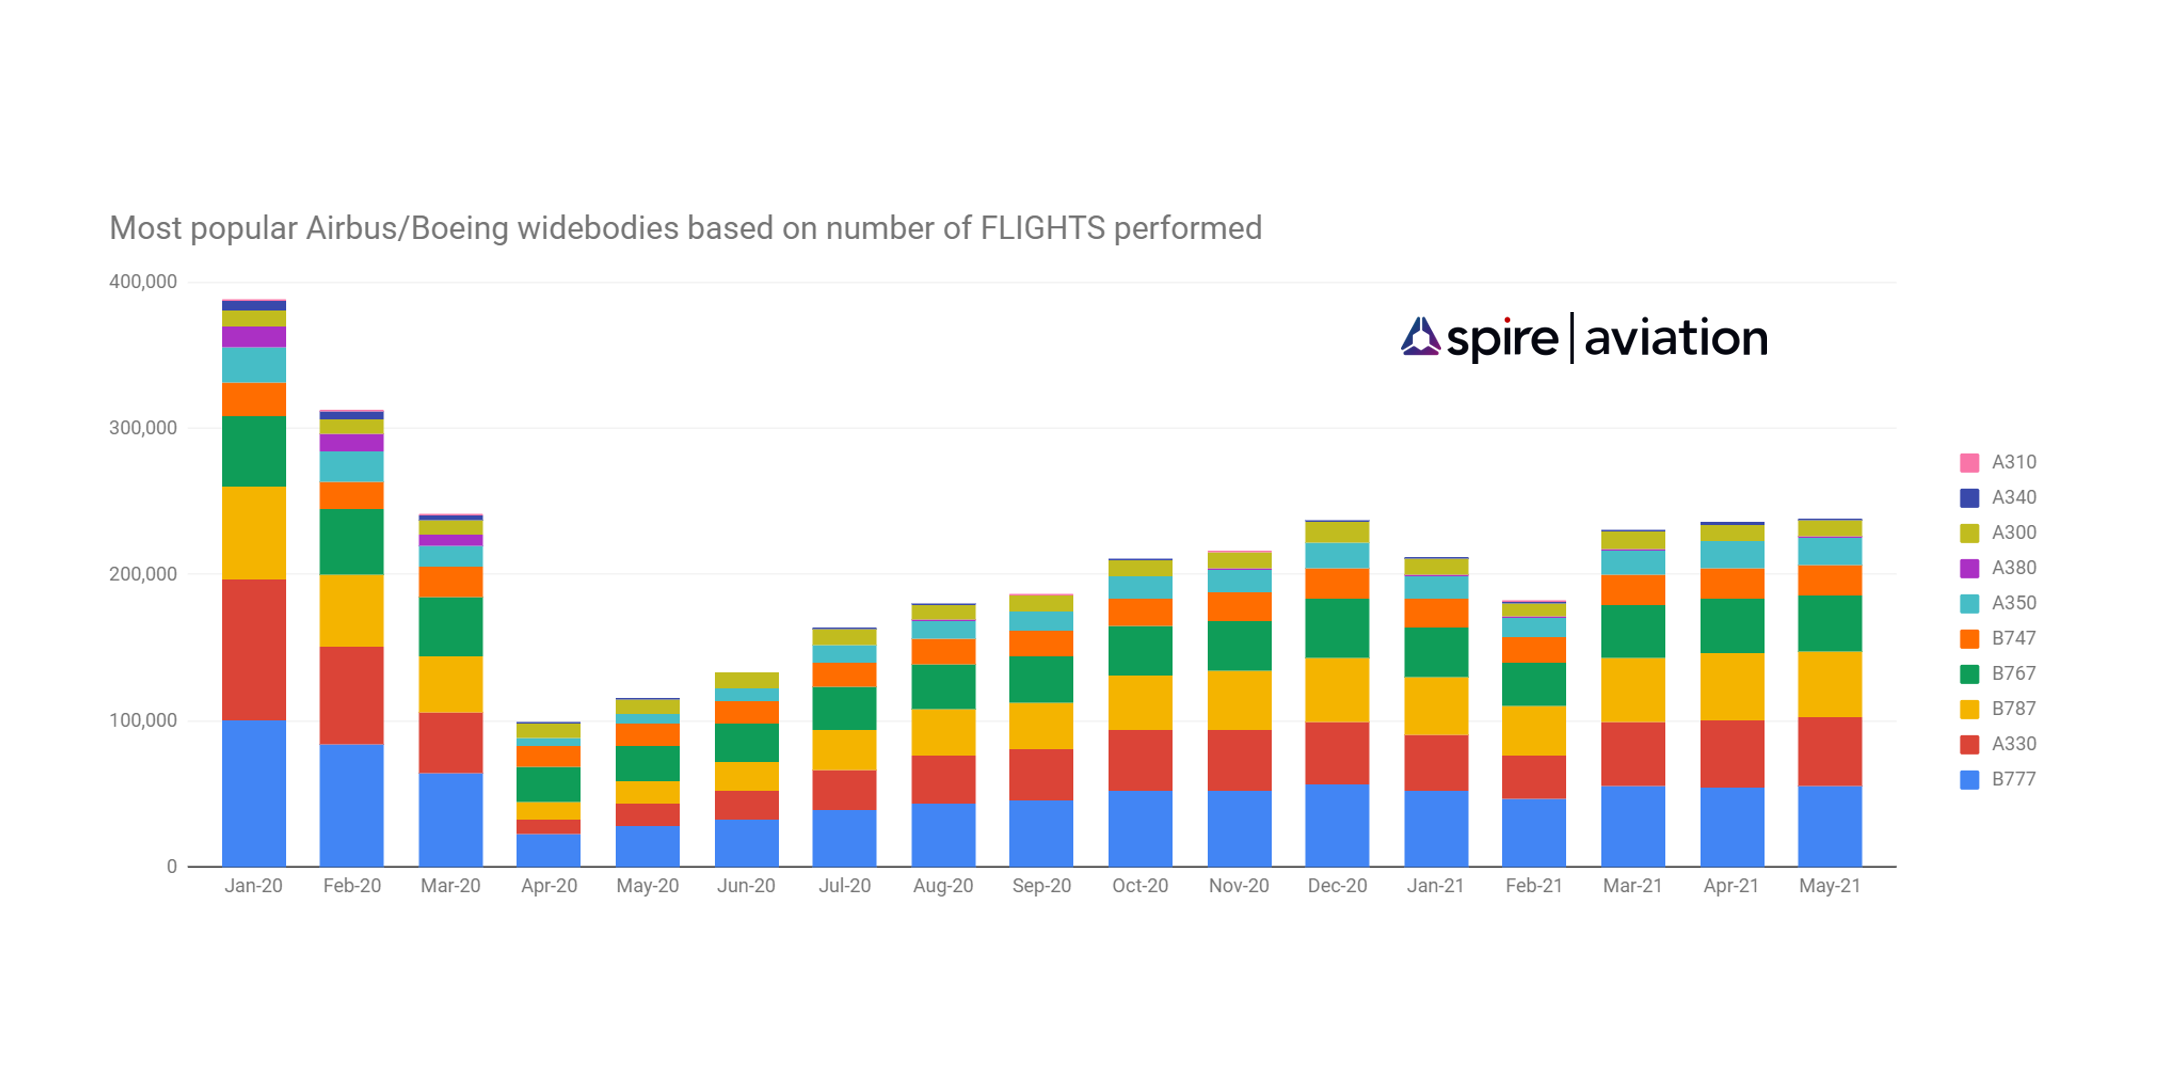
Task: Select the B767 legend label
Action: tap(2013, 674)
